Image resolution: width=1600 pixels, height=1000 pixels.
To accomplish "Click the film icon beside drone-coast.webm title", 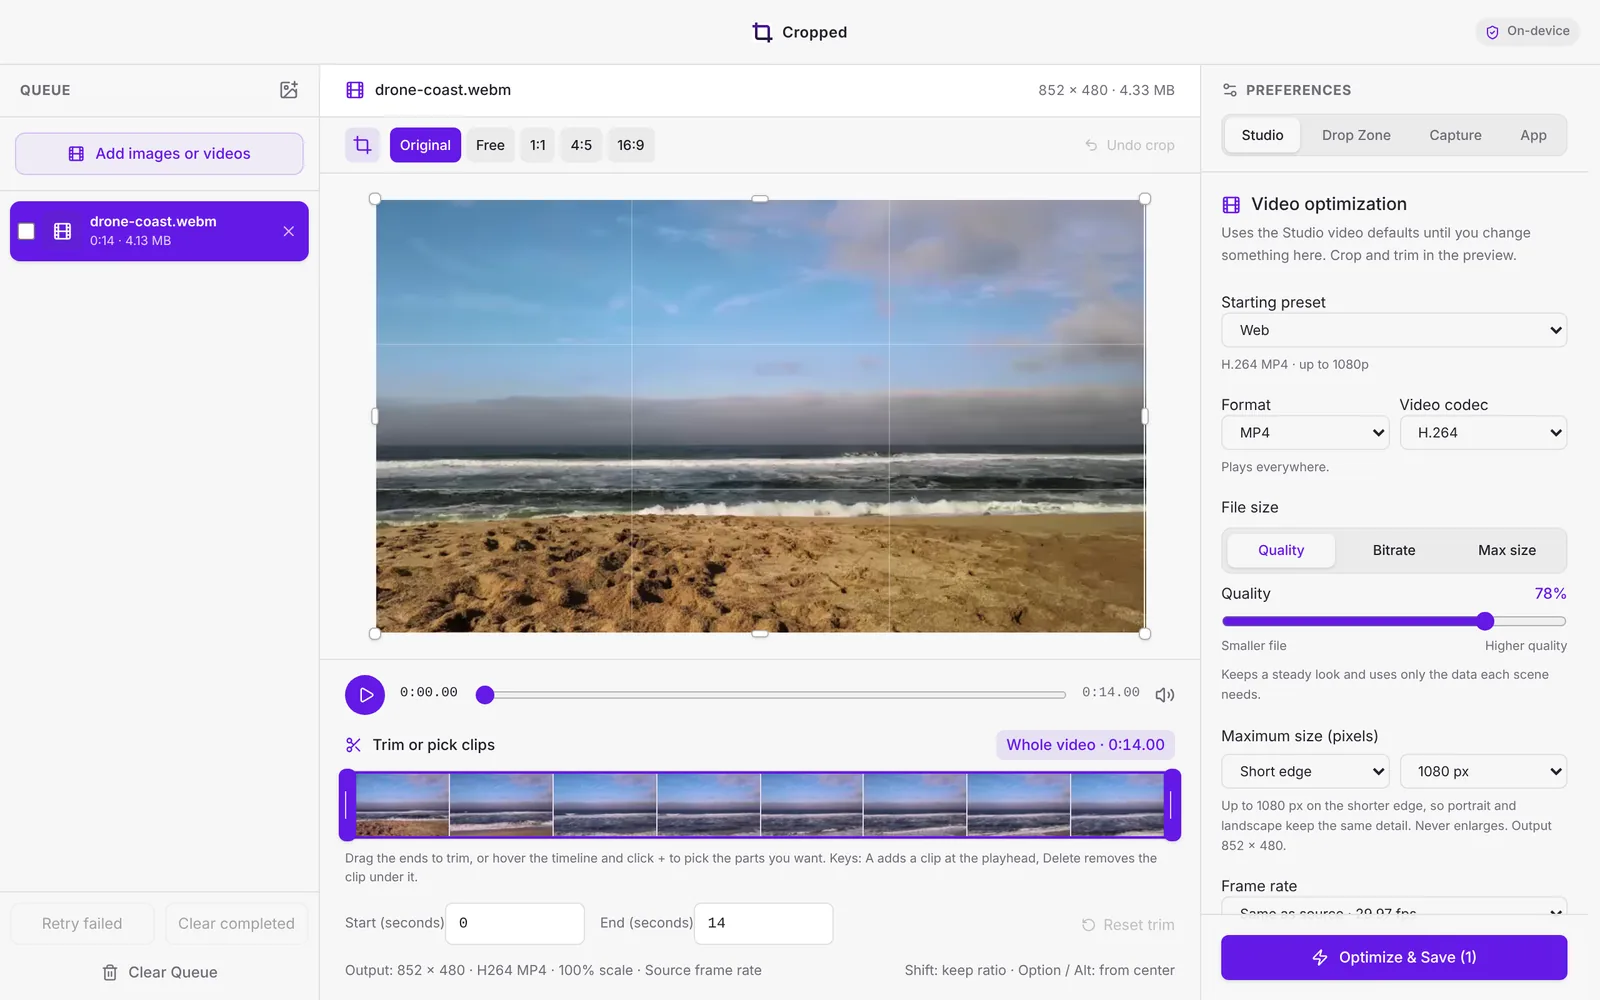I will 355,90.
